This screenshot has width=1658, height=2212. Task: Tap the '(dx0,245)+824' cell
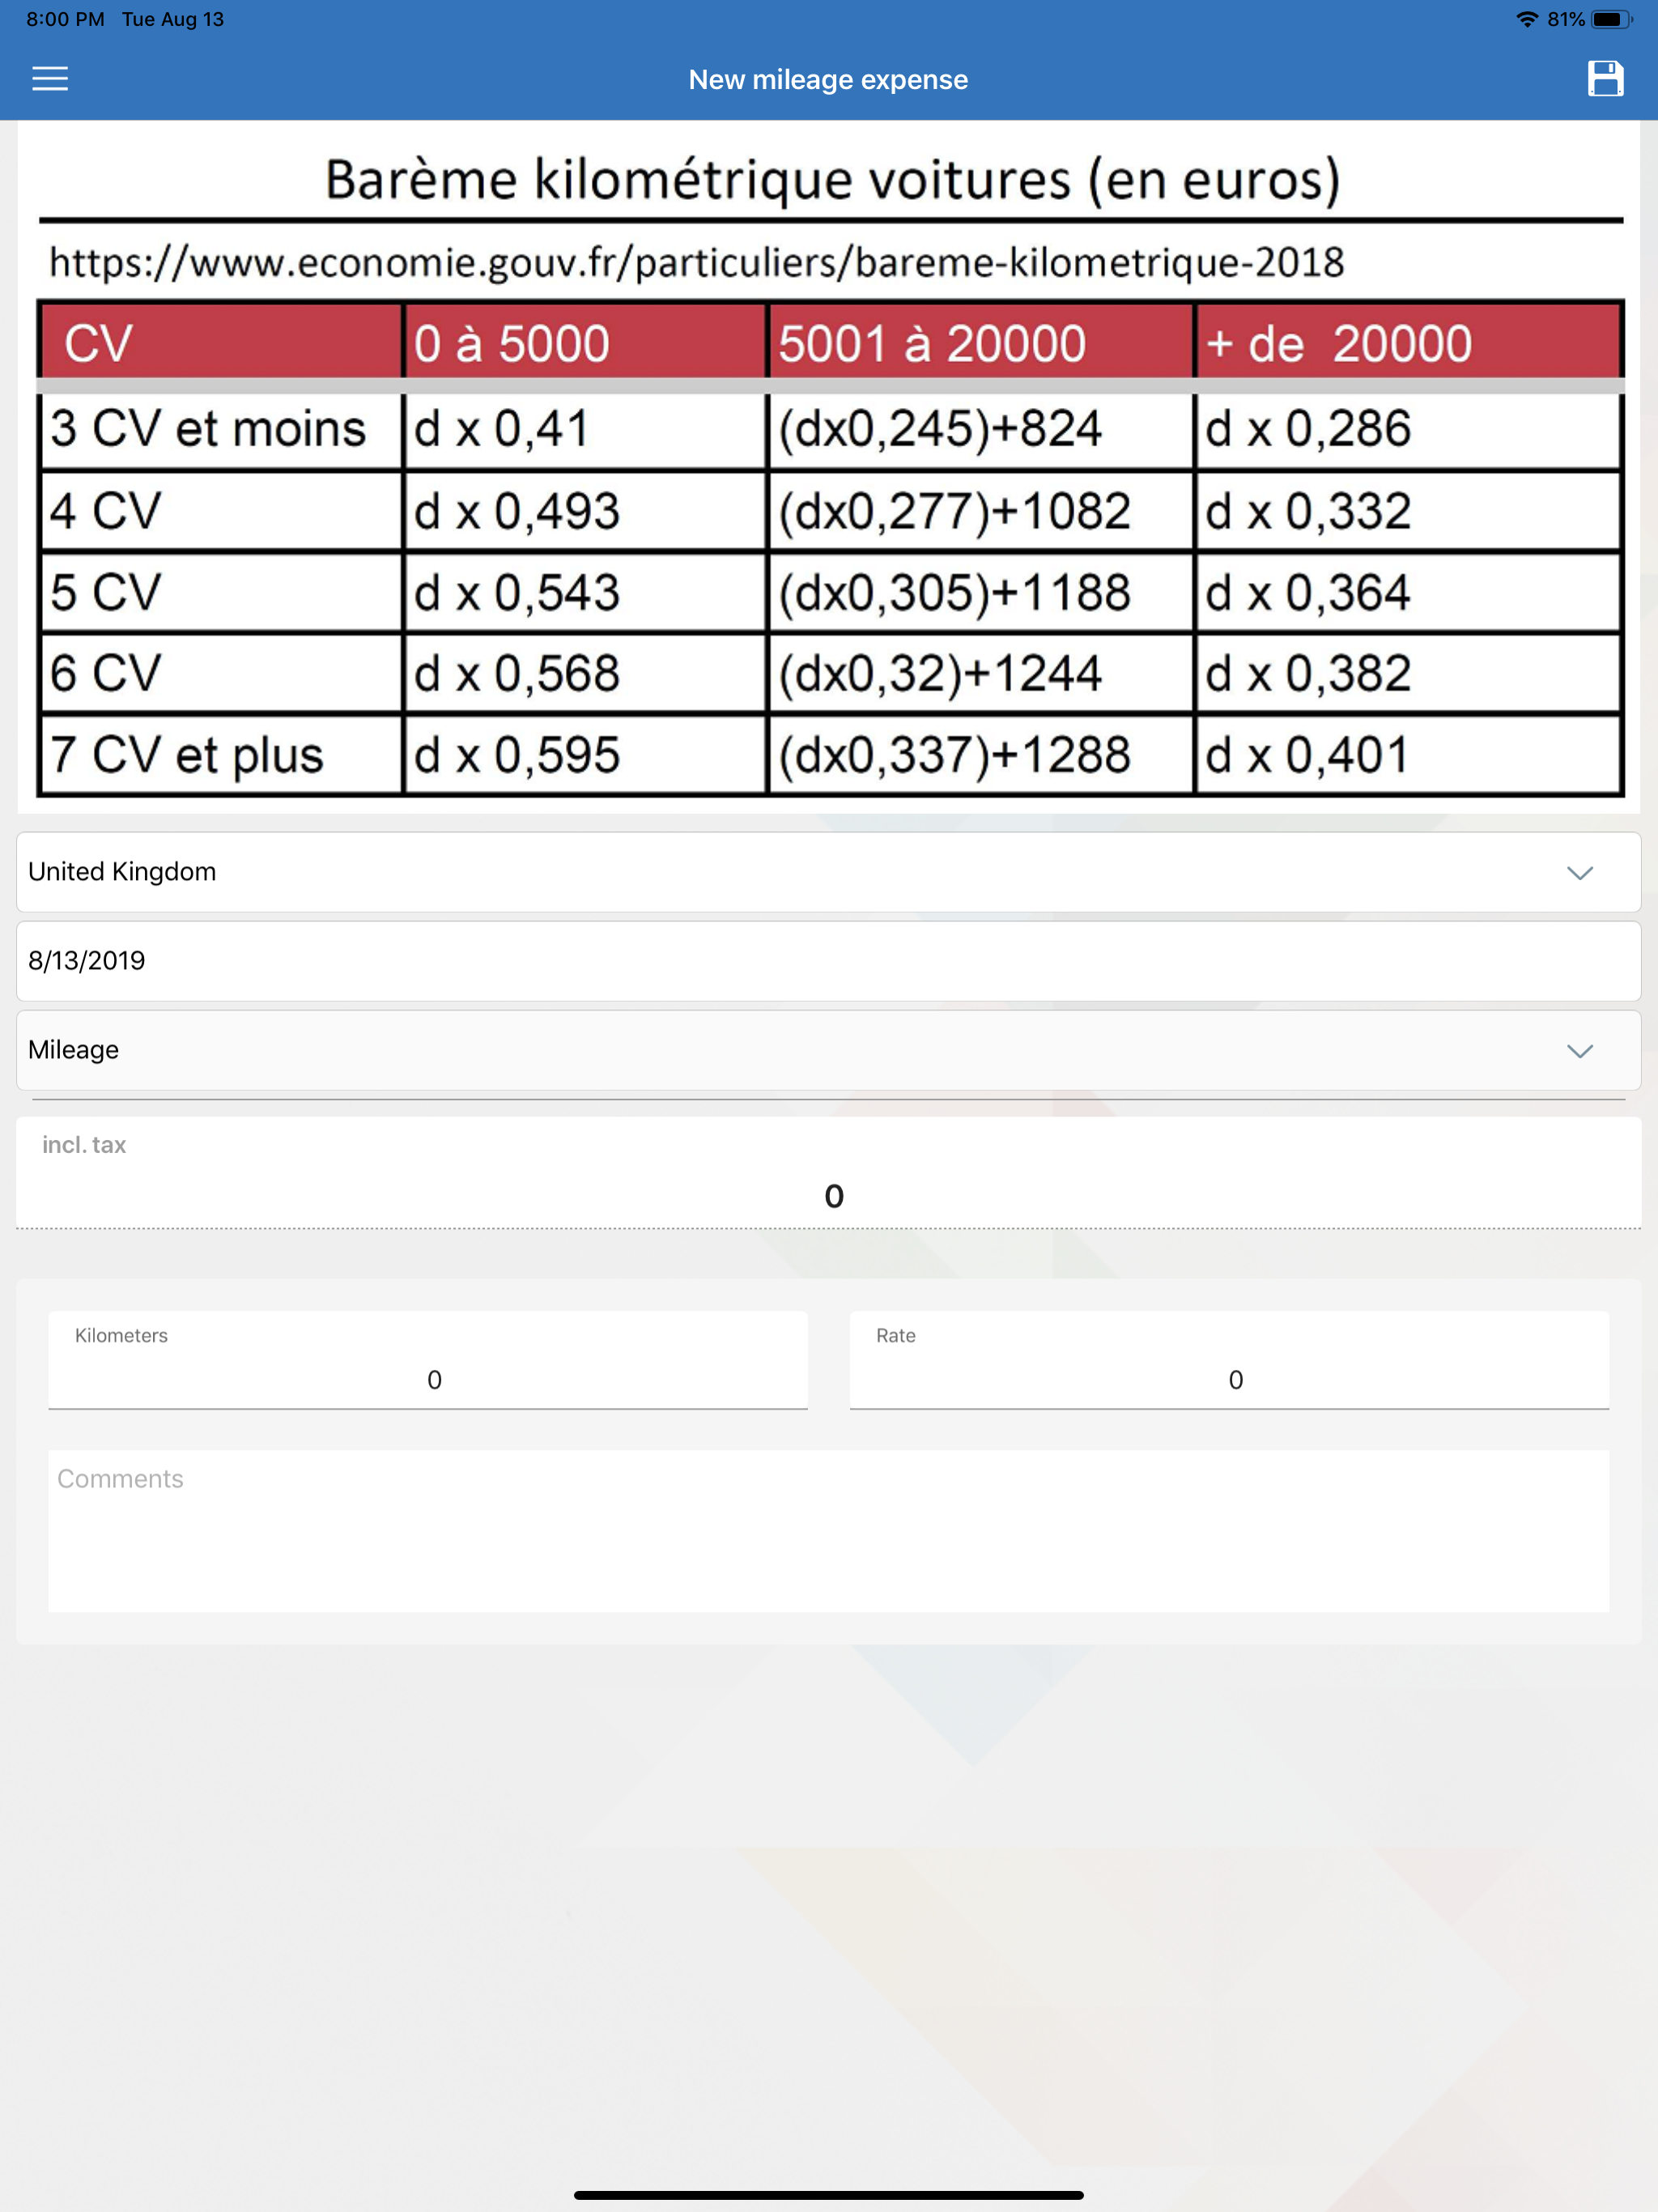pyautogui.click(x=980, y=430)
